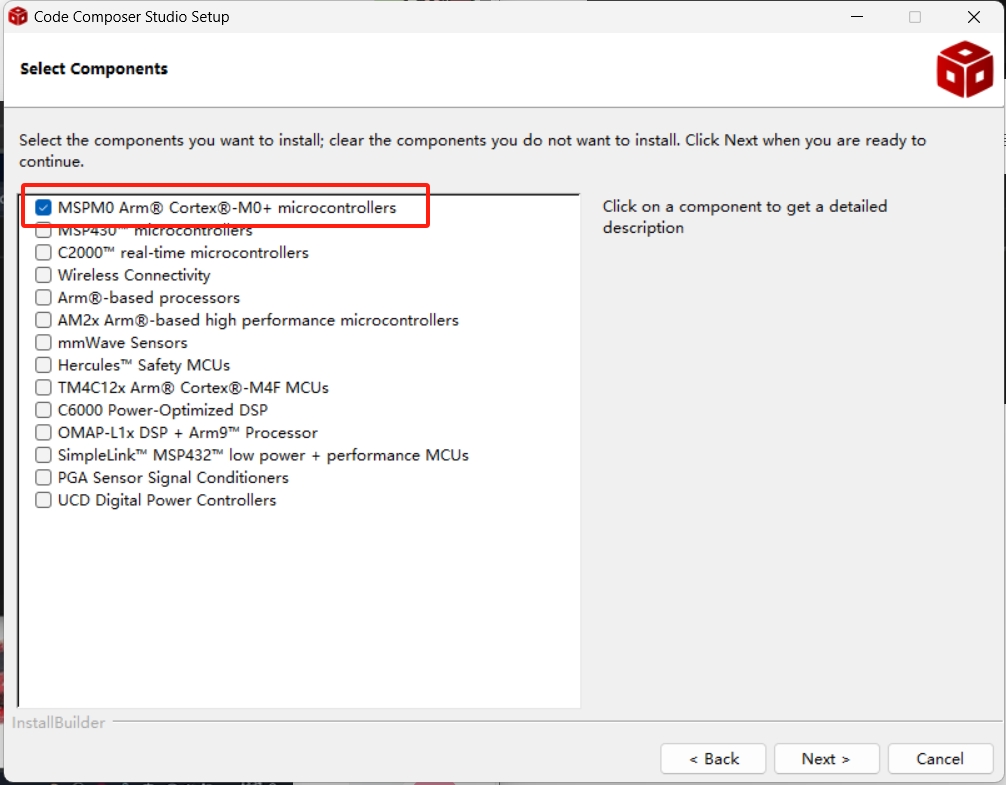The image size is (1006, 785).
Task: Click the red cube logo in the header
Action: click(x=964, y=69)
